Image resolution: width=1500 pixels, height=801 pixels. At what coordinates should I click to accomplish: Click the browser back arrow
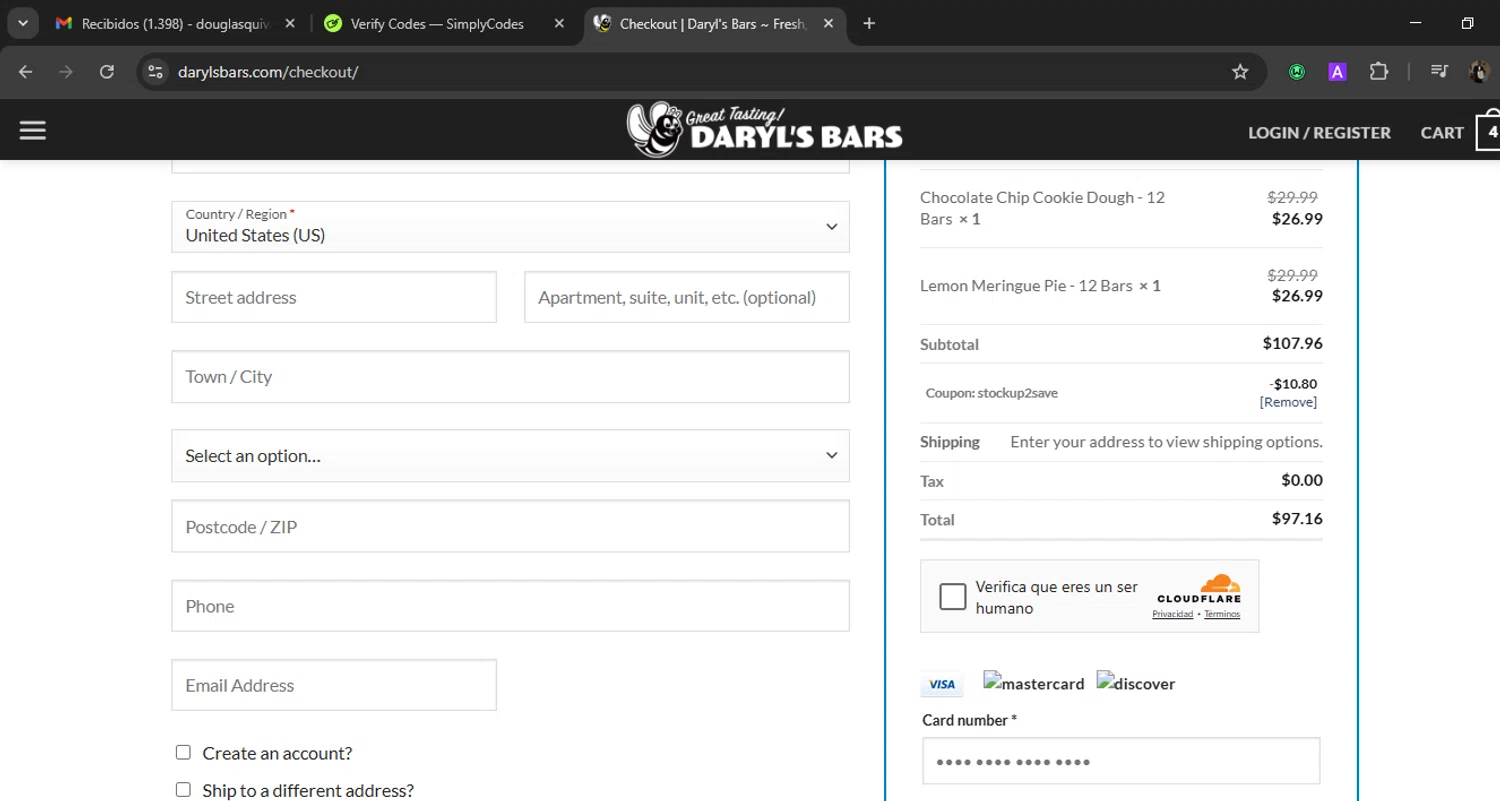tap(26, 72)
